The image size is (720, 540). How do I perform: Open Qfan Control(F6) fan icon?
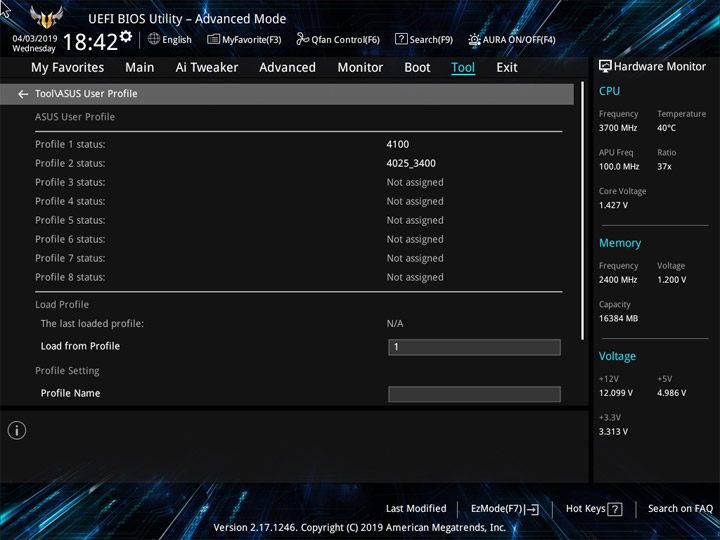[x=302, y=39]
